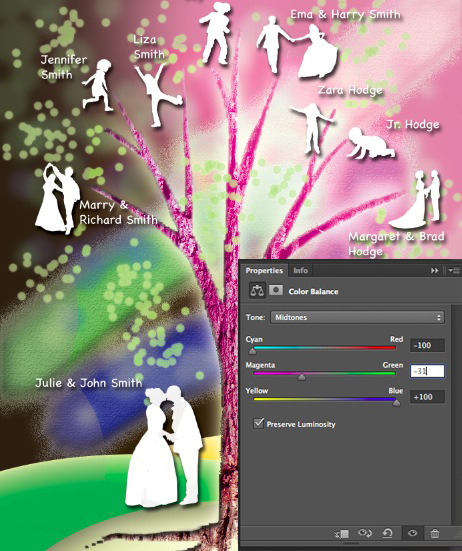Image resolution: width=462 pixels, height=551 pixels.
Task: Switch to the Info tab
Action: (300, 270)
